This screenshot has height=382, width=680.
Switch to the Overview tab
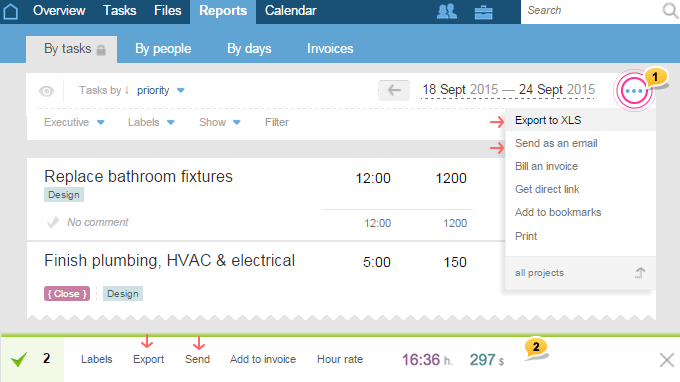pyautogui.click(x=59, y=10)
